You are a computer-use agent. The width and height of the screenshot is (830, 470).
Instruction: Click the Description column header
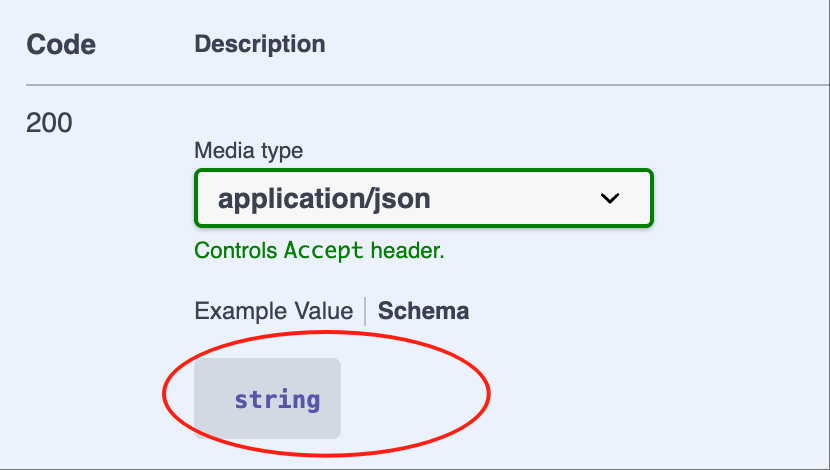[x=260, y=44]
